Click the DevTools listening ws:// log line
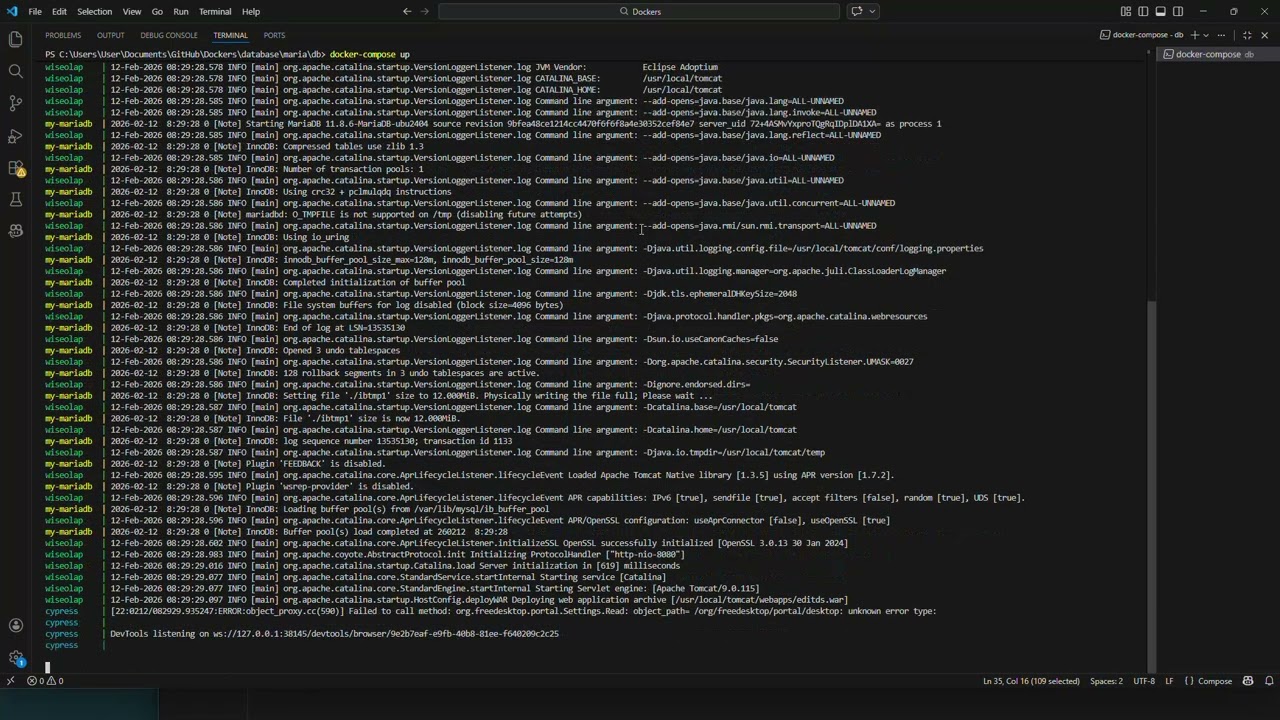Viewport: 1280px width, 720px height. coord(334,634)
